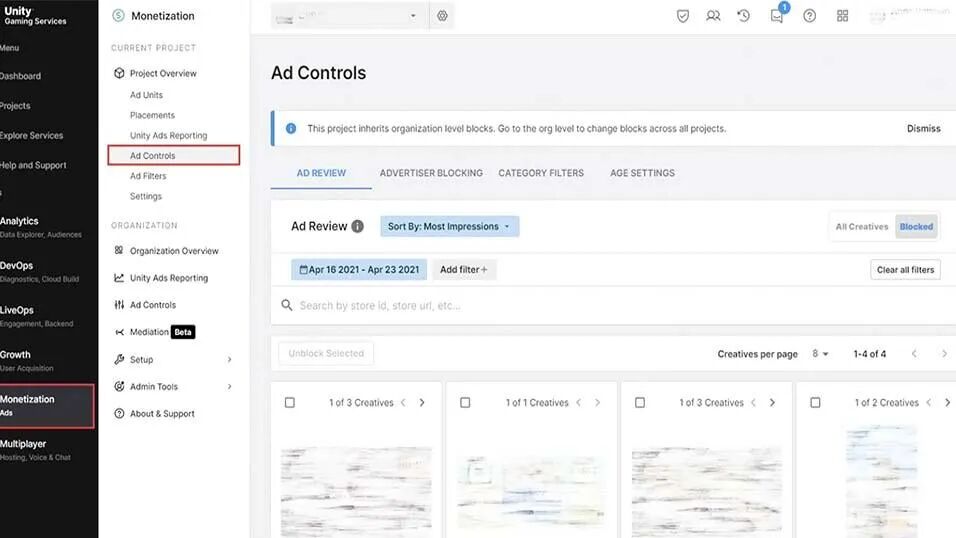This screenshot has width=956, height=538.
Task: Show next creative in 1 of 2 Creatives card
Action: tap(947, 403)
